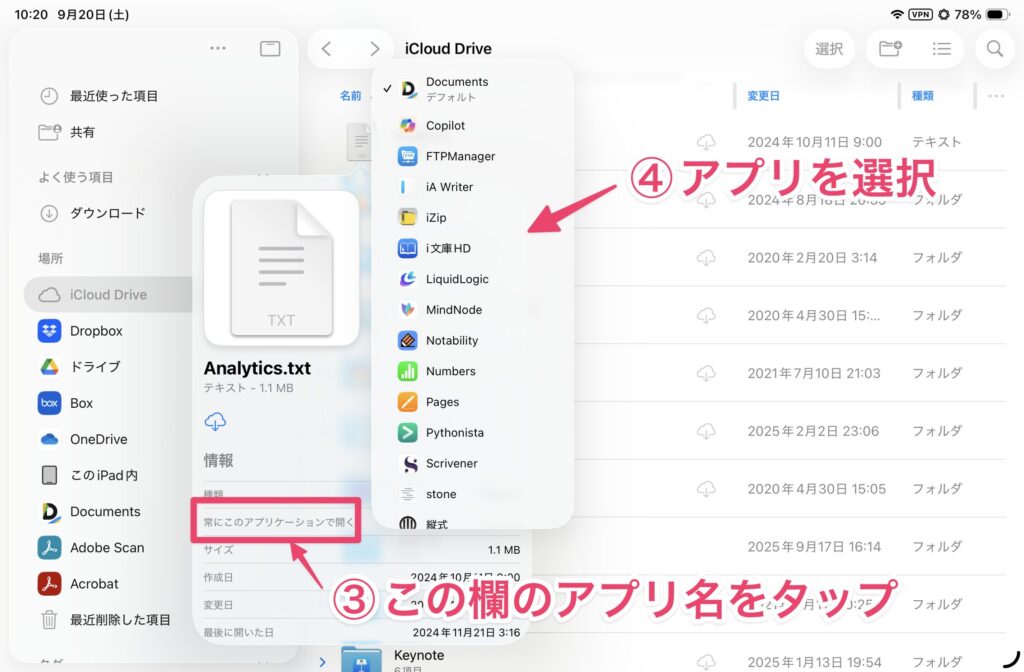Sort by the 変更日 column header
Image resolution: width=1024 pixels, height=672 pixels.
(763, 95)
